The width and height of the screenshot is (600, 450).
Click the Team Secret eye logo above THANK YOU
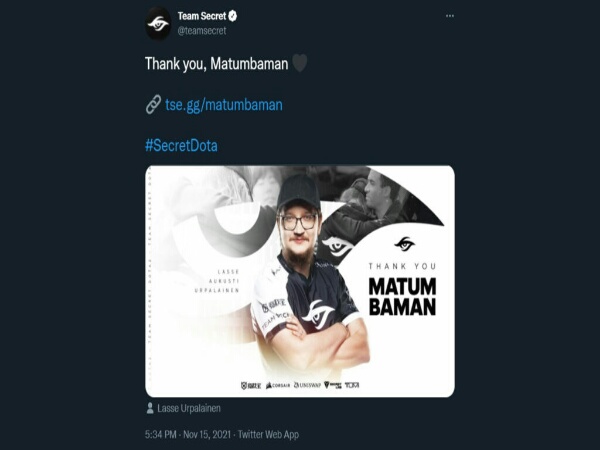point(404,244)
